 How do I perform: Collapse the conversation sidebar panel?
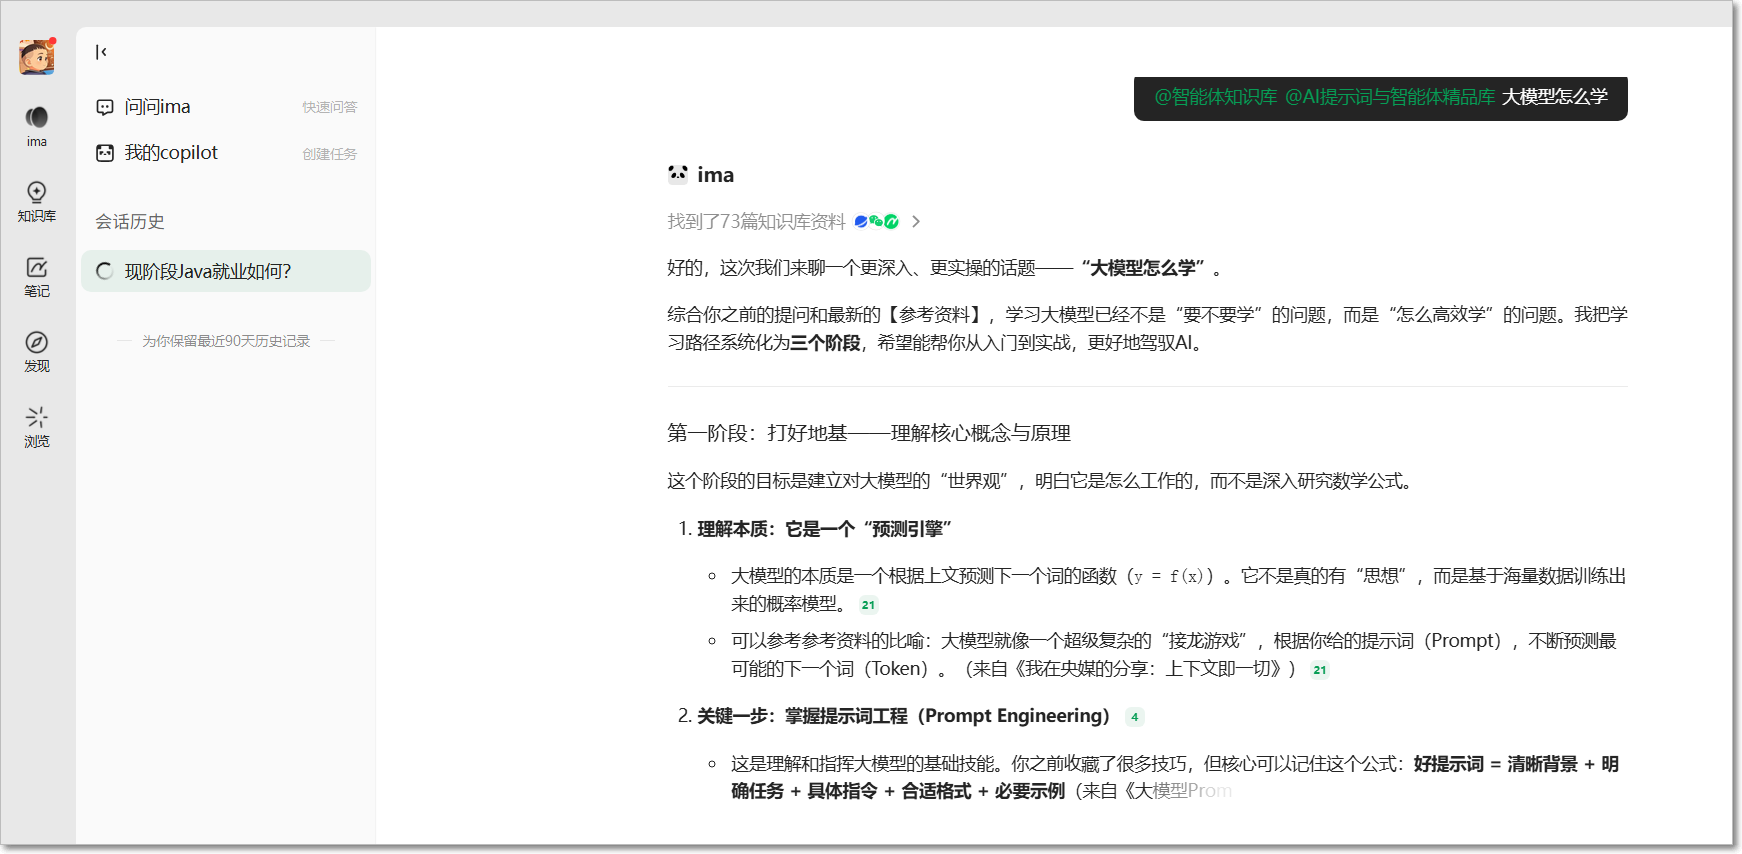(x=101, y=52)
